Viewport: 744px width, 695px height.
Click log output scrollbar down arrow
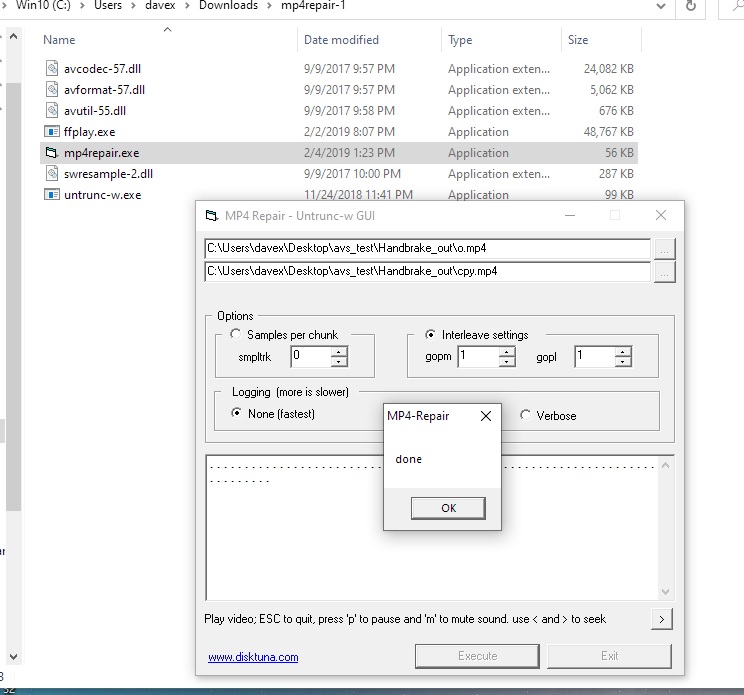click(x=665, y=592)
